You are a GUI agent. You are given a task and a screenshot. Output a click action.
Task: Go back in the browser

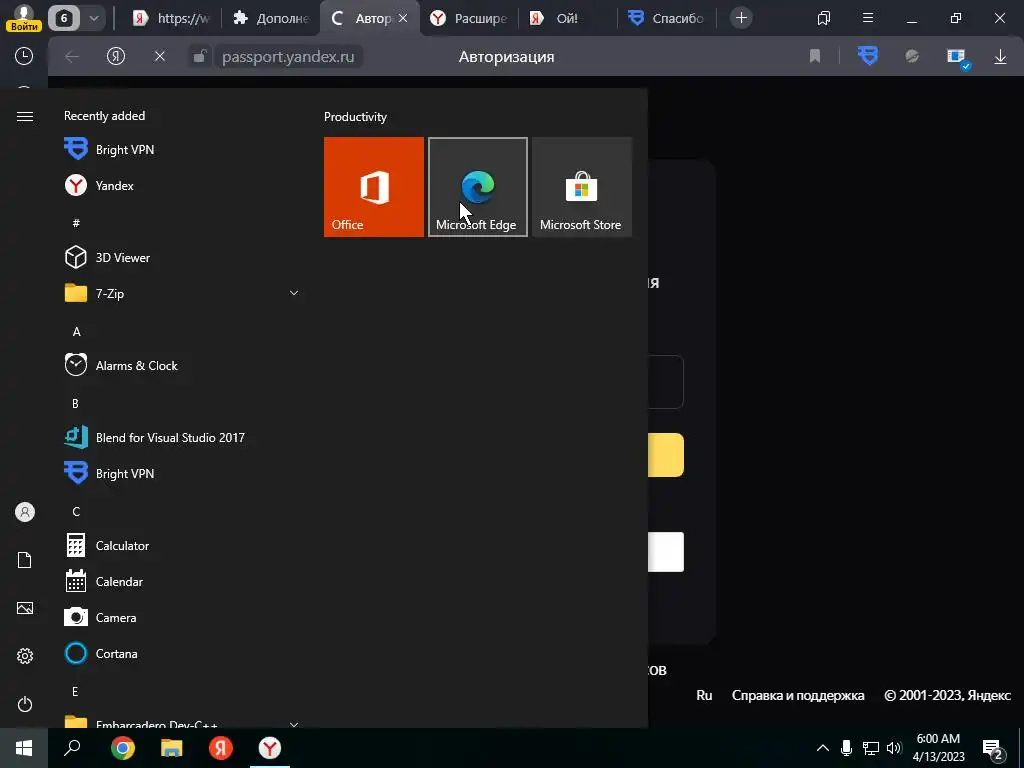[x=72, y=57]
